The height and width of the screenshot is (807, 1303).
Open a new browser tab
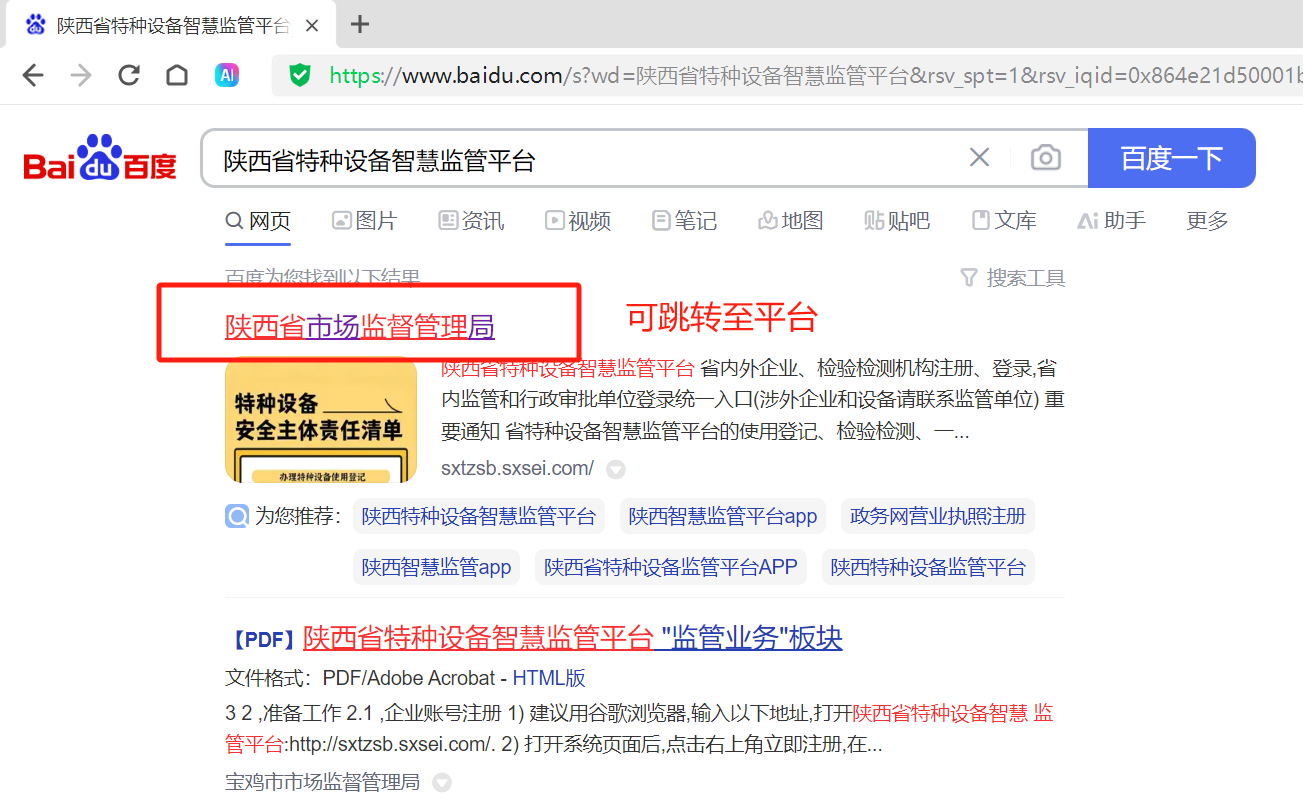(360, 24)
